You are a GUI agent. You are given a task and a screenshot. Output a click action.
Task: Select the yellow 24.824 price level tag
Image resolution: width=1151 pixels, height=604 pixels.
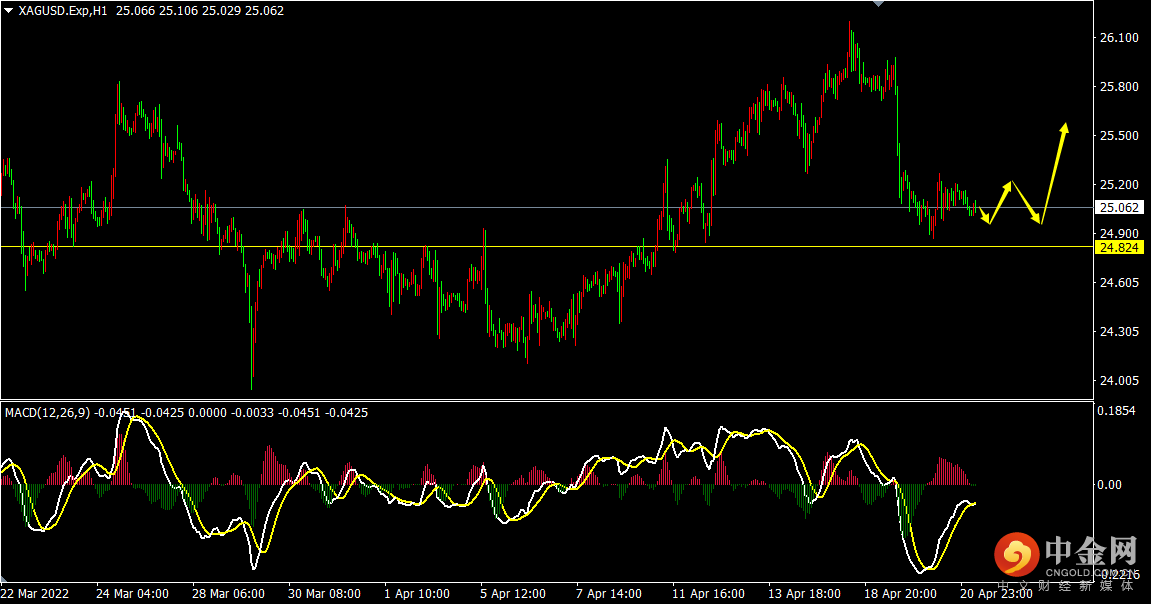coord(1118,247)
